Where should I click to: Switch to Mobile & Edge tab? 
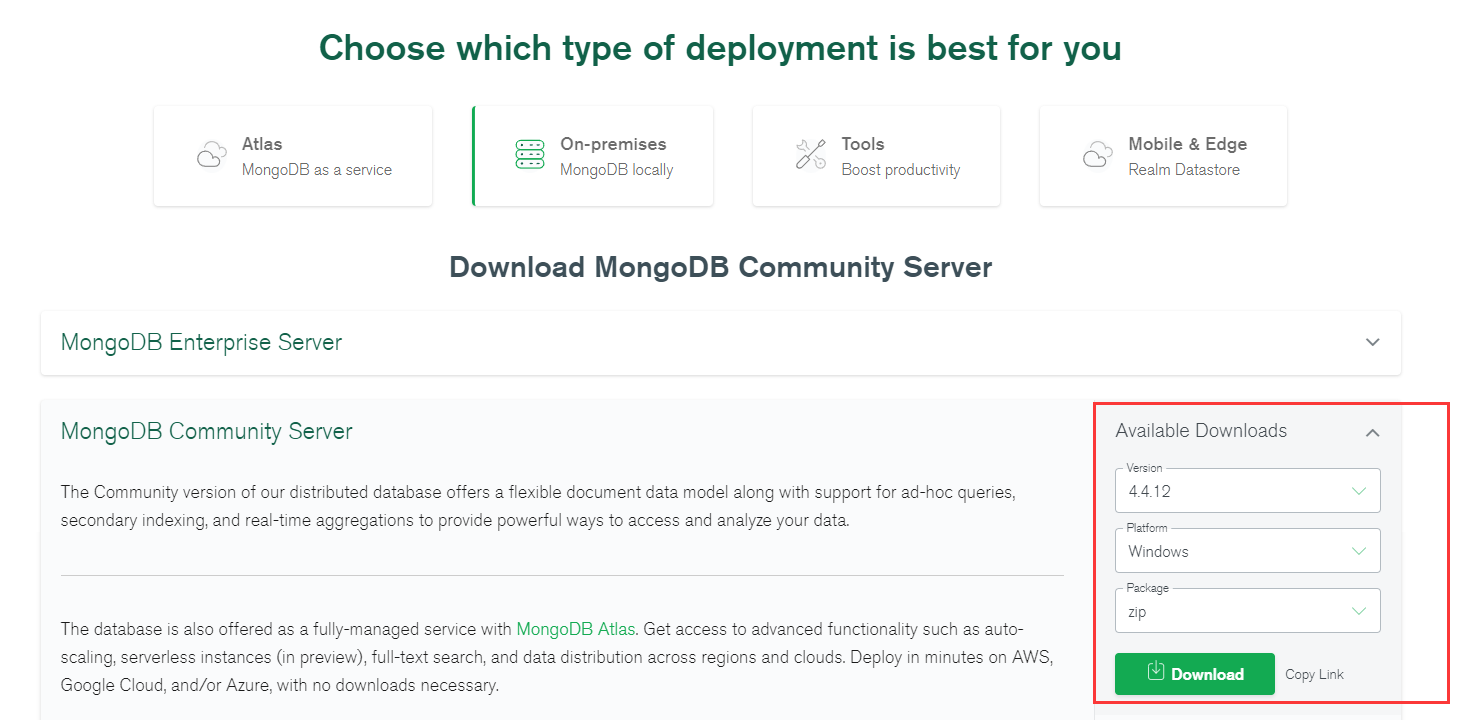[x=1163, y=156]
